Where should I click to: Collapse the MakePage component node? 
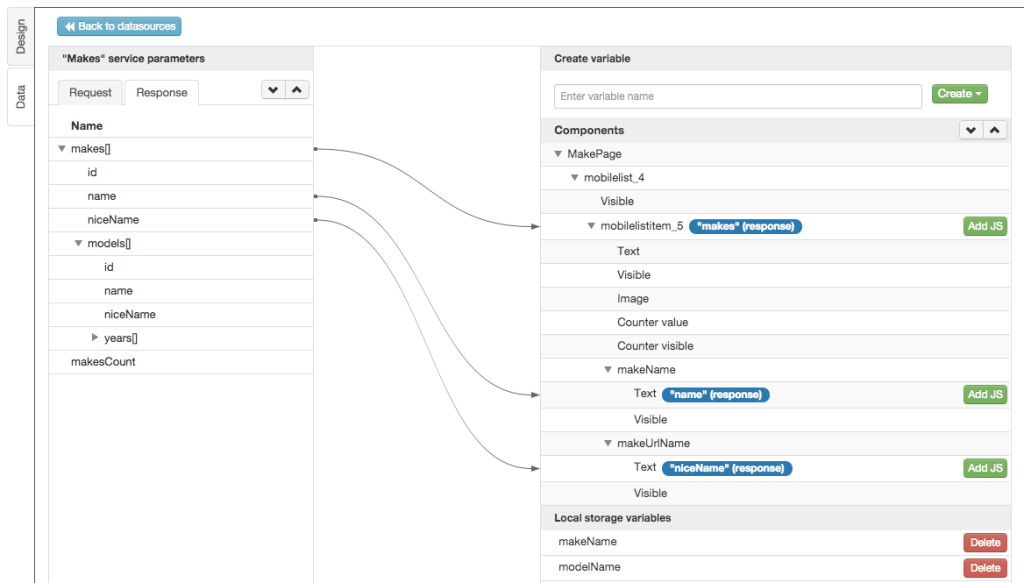click(558, 154)
